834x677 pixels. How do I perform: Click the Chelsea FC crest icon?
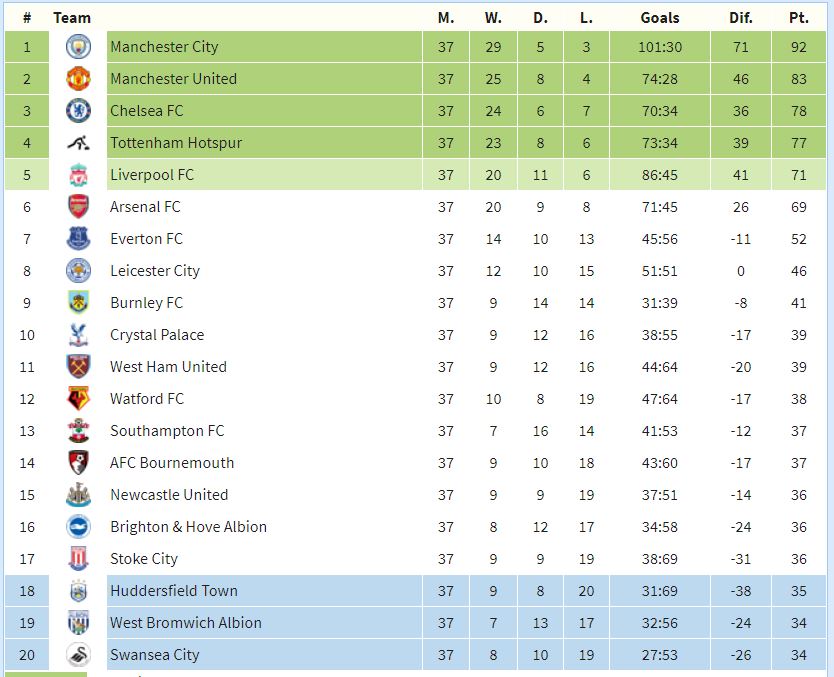pyautogui.click(x=78, y=111)
